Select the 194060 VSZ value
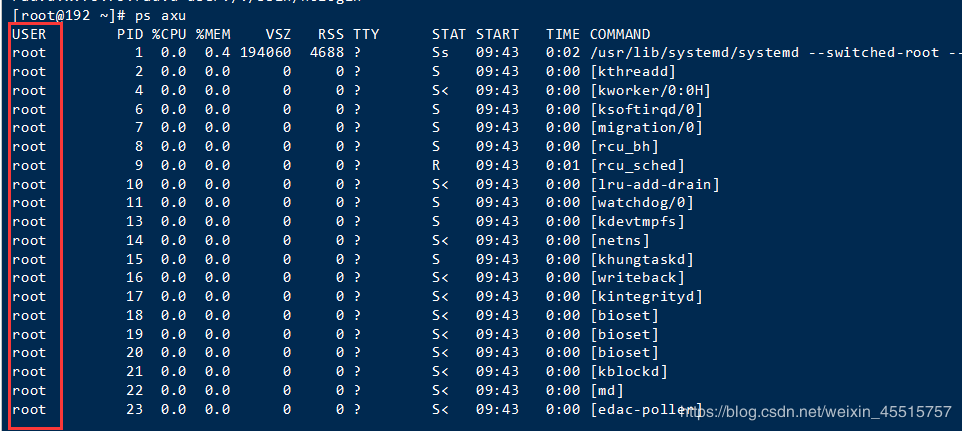Viewport: 962px width, 431px height. click(265, 53)
